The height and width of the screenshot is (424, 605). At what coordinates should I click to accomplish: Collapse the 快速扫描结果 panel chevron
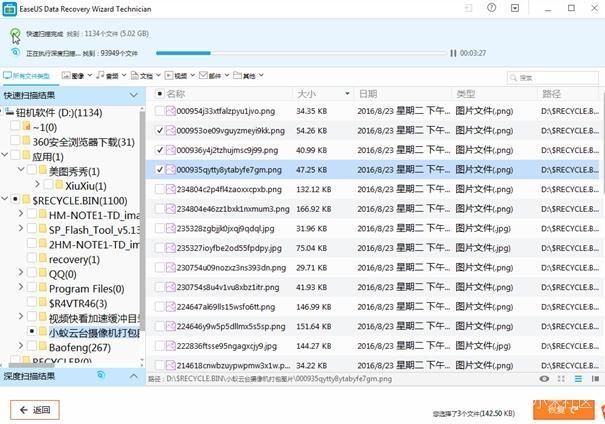134,95
